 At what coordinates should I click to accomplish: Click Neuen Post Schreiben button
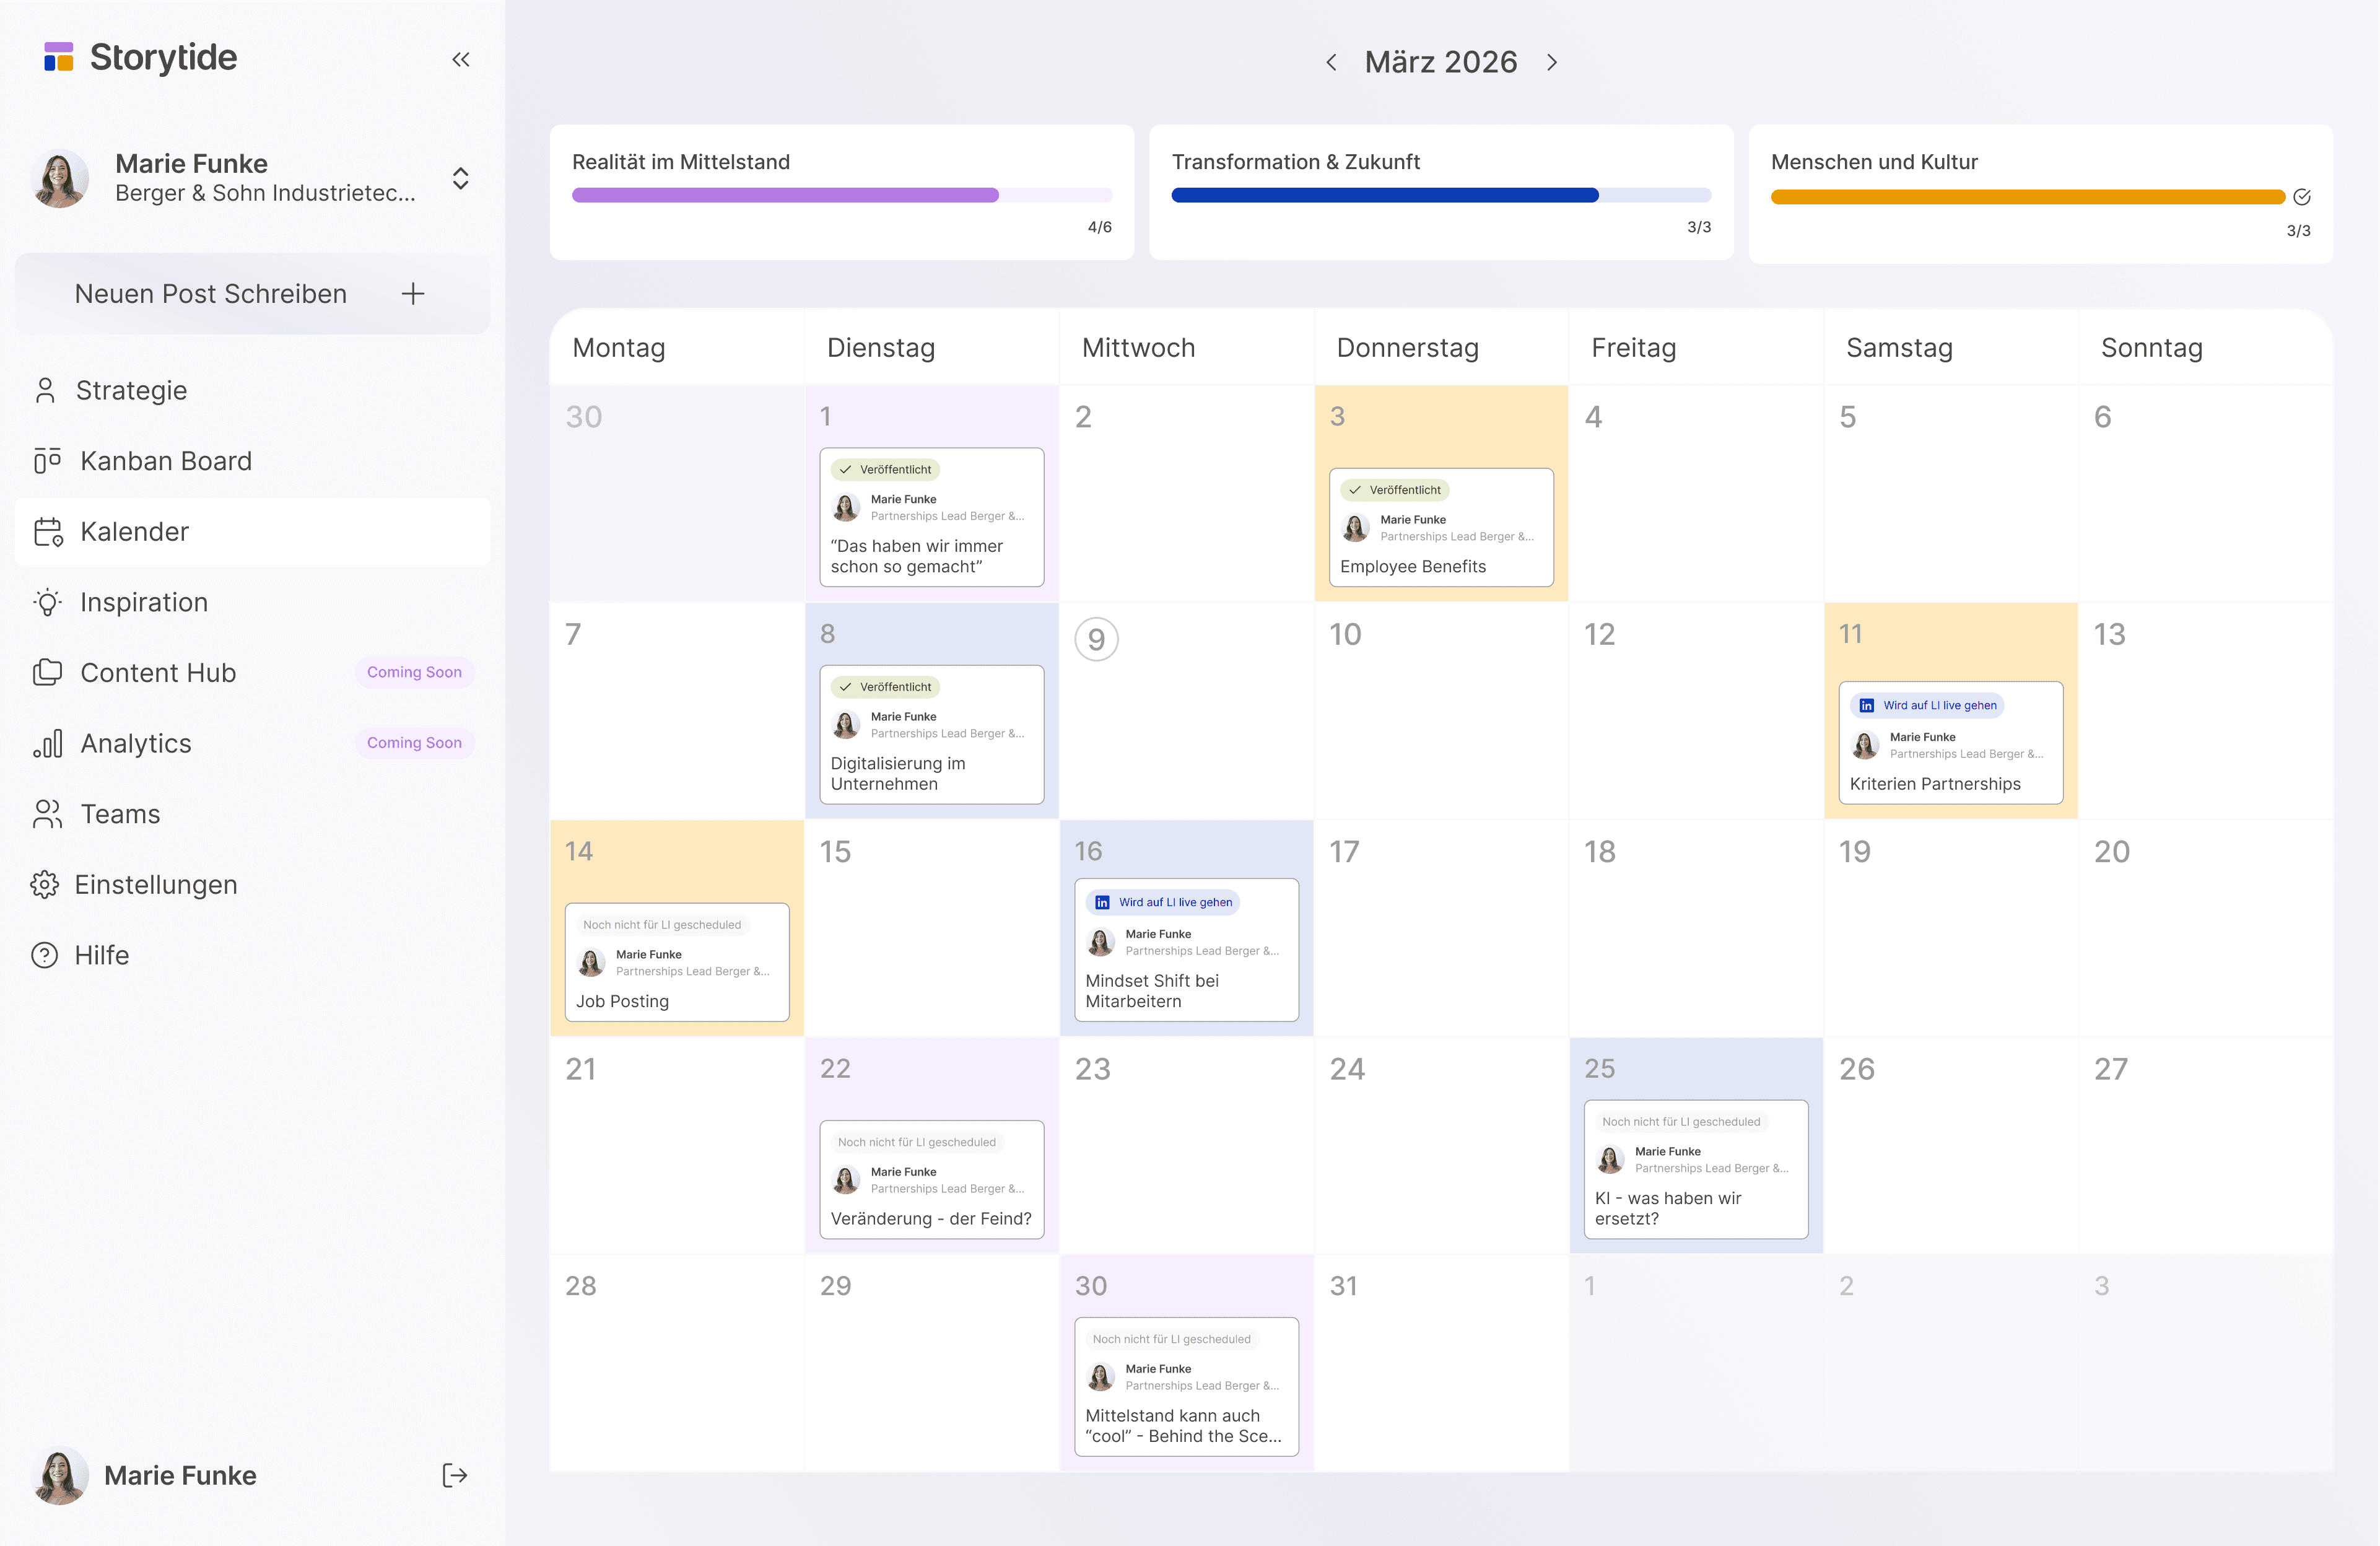[x=211, y=294]
